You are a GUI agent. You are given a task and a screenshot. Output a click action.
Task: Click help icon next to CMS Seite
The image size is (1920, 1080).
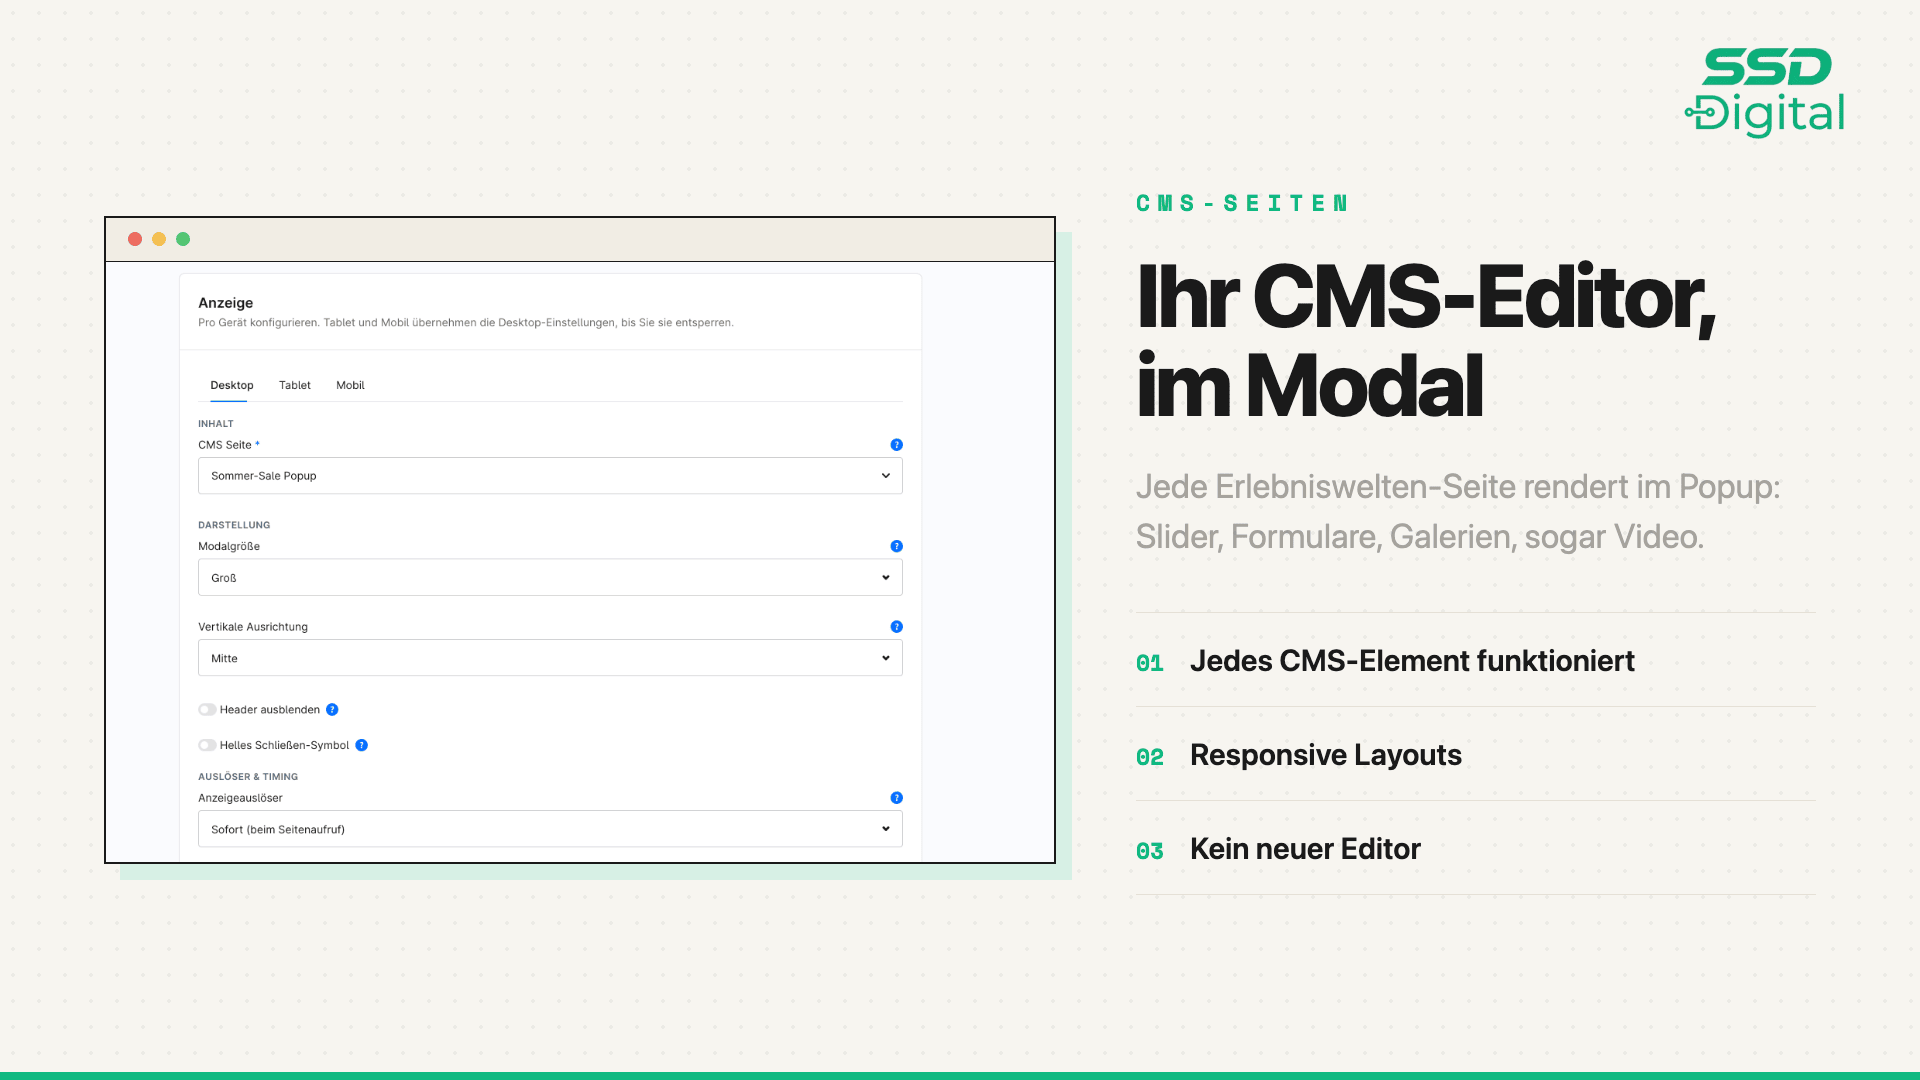pyautogui.click(x=896, y=445)
